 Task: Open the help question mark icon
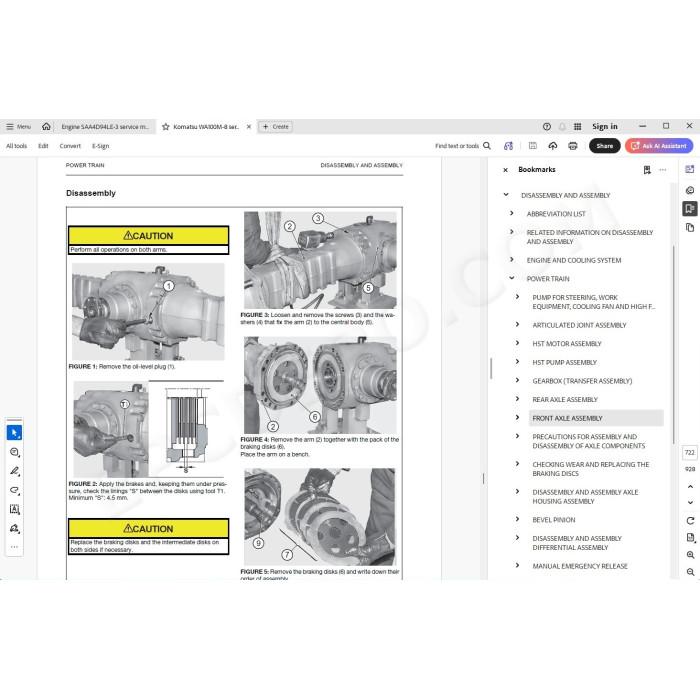(547, 127)
